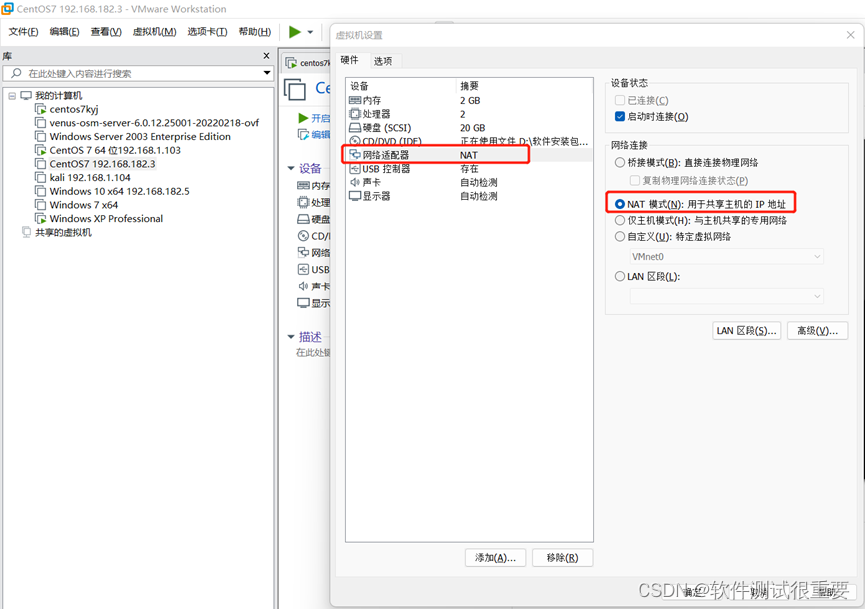This screenshot has width=865, height=609.
Task: Select LAN segment (LAN 区段) radio button
Action: (620, 276)
